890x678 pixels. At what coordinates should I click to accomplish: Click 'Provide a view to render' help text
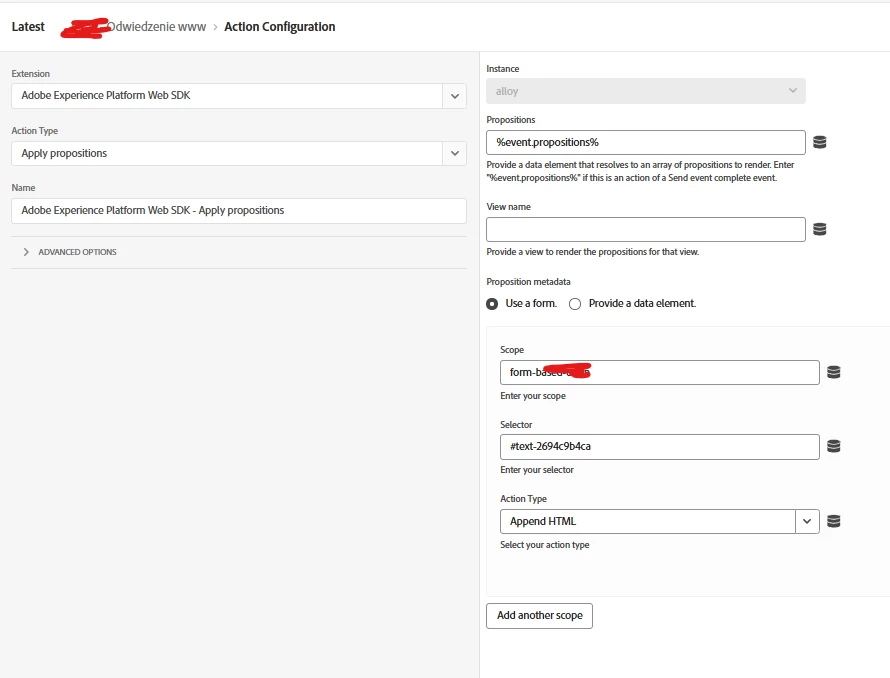click(x=593, y=252)
